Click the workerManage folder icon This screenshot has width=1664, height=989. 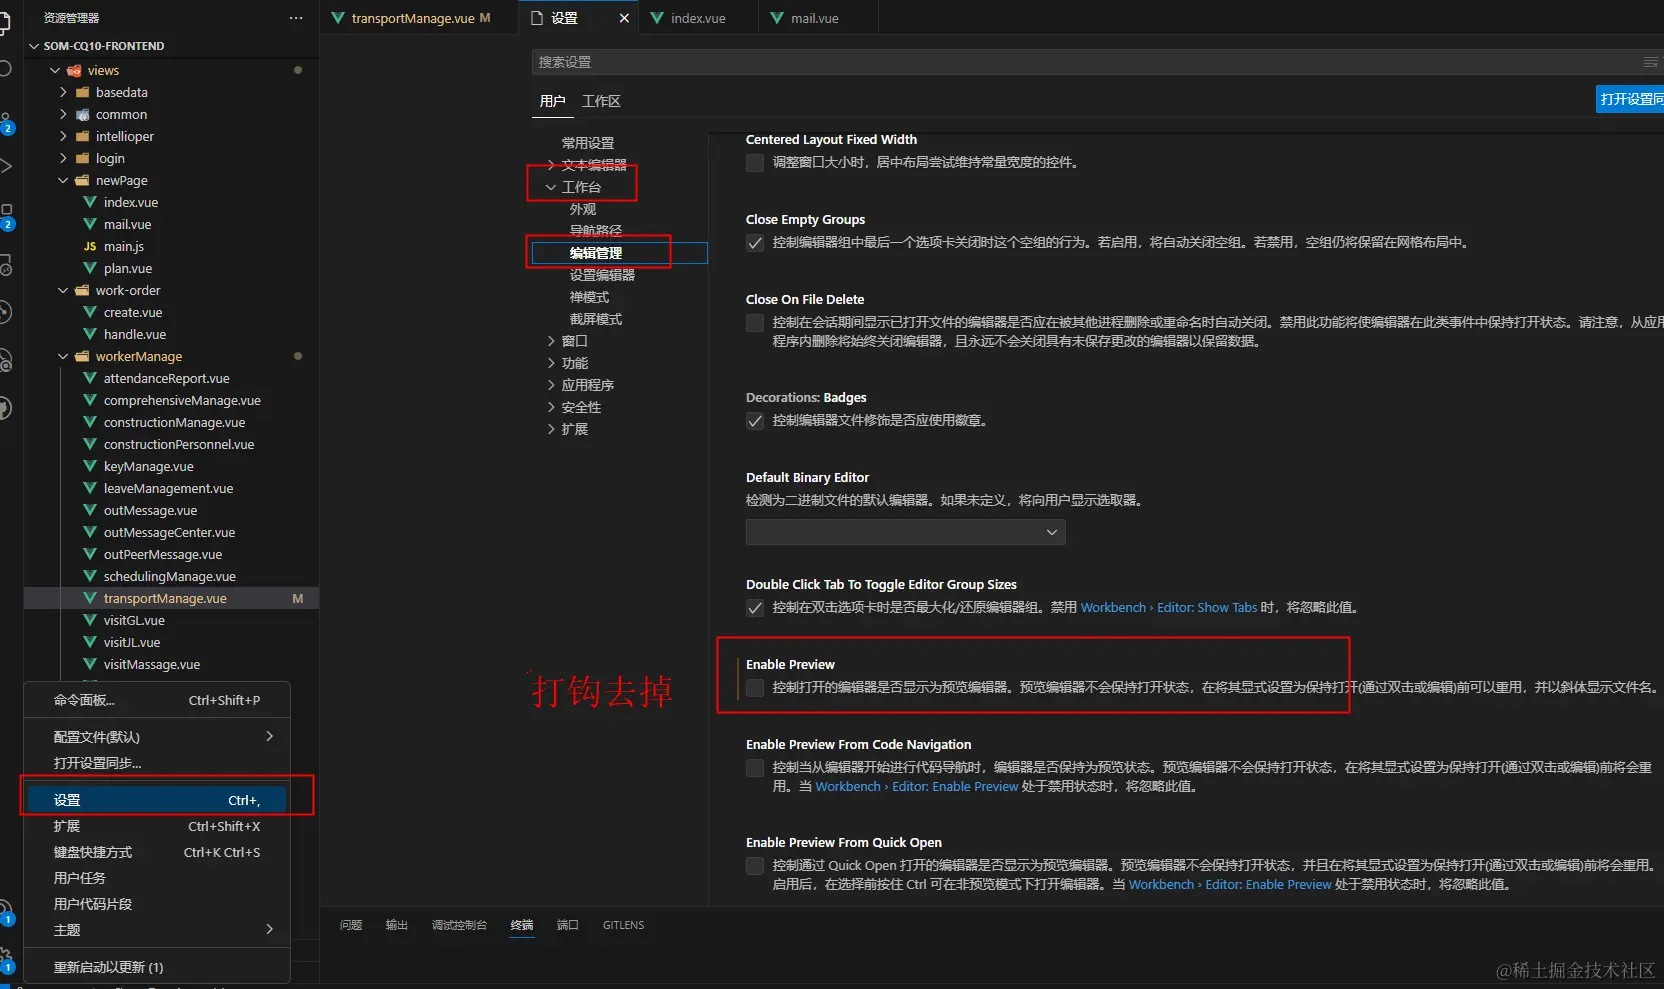[83, 356]
